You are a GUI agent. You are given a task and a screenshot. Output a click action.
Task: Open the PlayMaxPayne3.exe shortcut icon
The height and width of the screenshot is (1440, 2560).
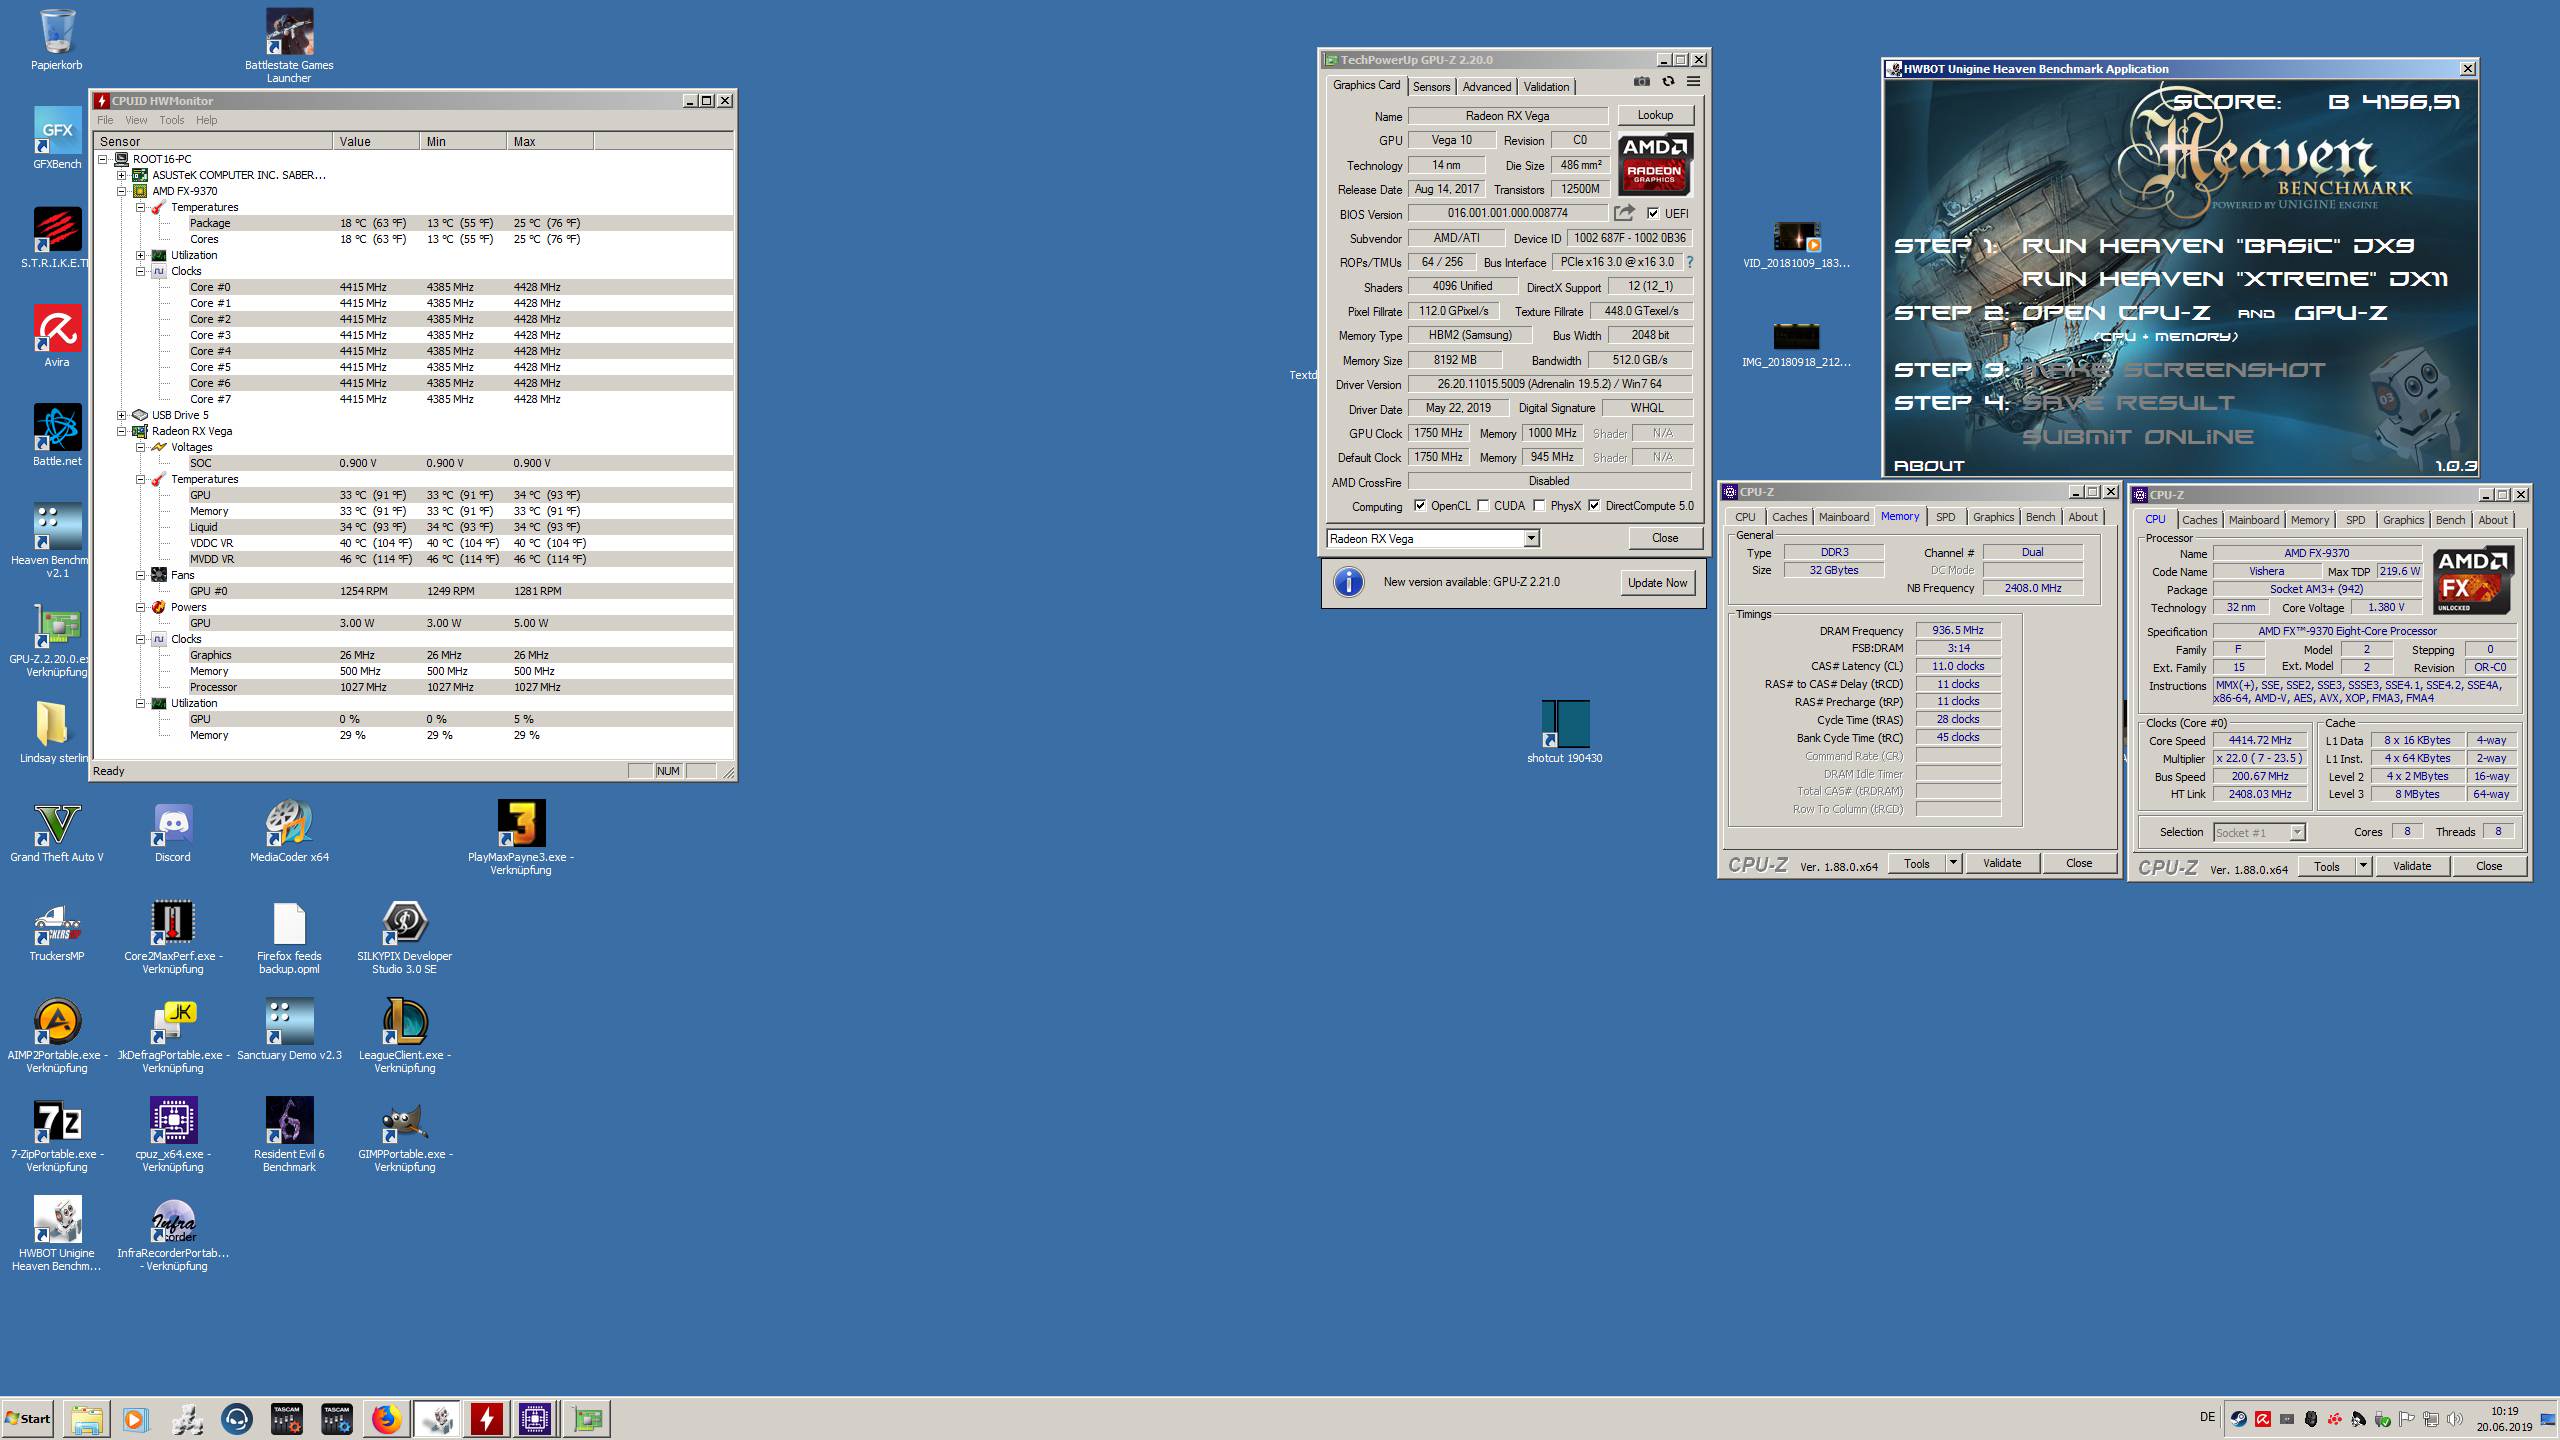pyautogui.click(x=521, y=824)
